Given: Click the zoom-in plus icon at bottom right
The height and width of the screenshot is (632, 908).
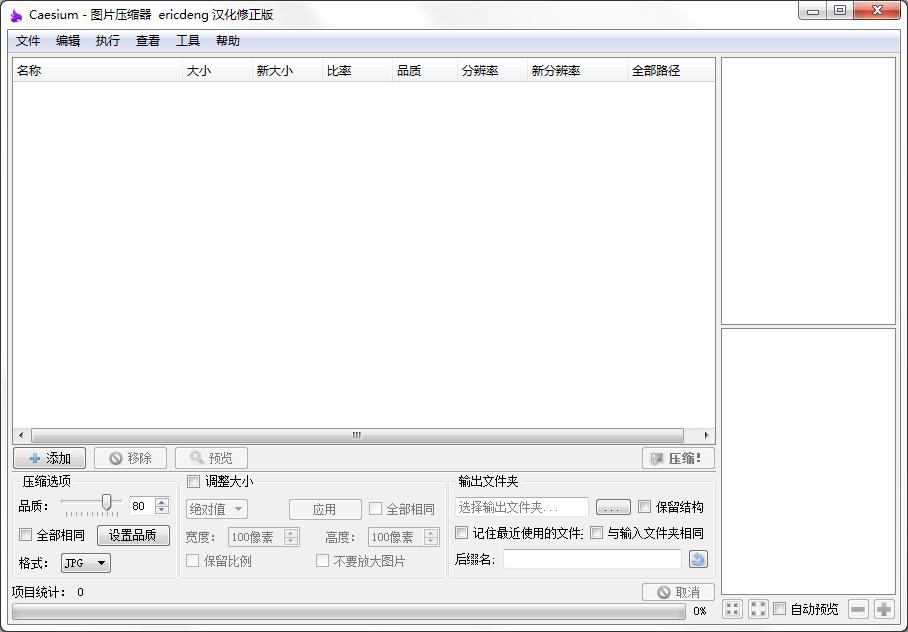Looking at the screenshot, I should click(x=884, y=608).
